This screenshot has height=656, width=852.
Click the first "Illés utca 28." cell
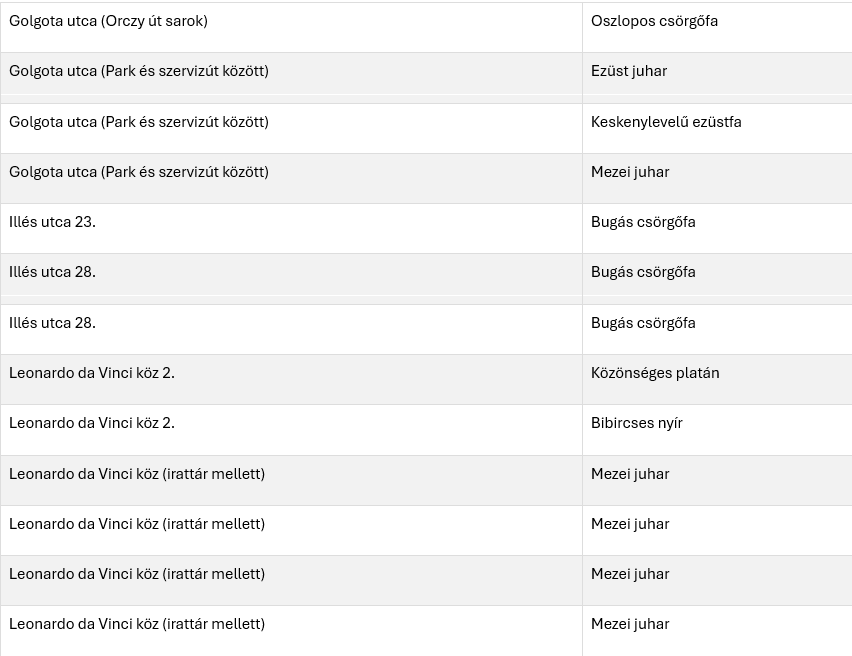52,272
